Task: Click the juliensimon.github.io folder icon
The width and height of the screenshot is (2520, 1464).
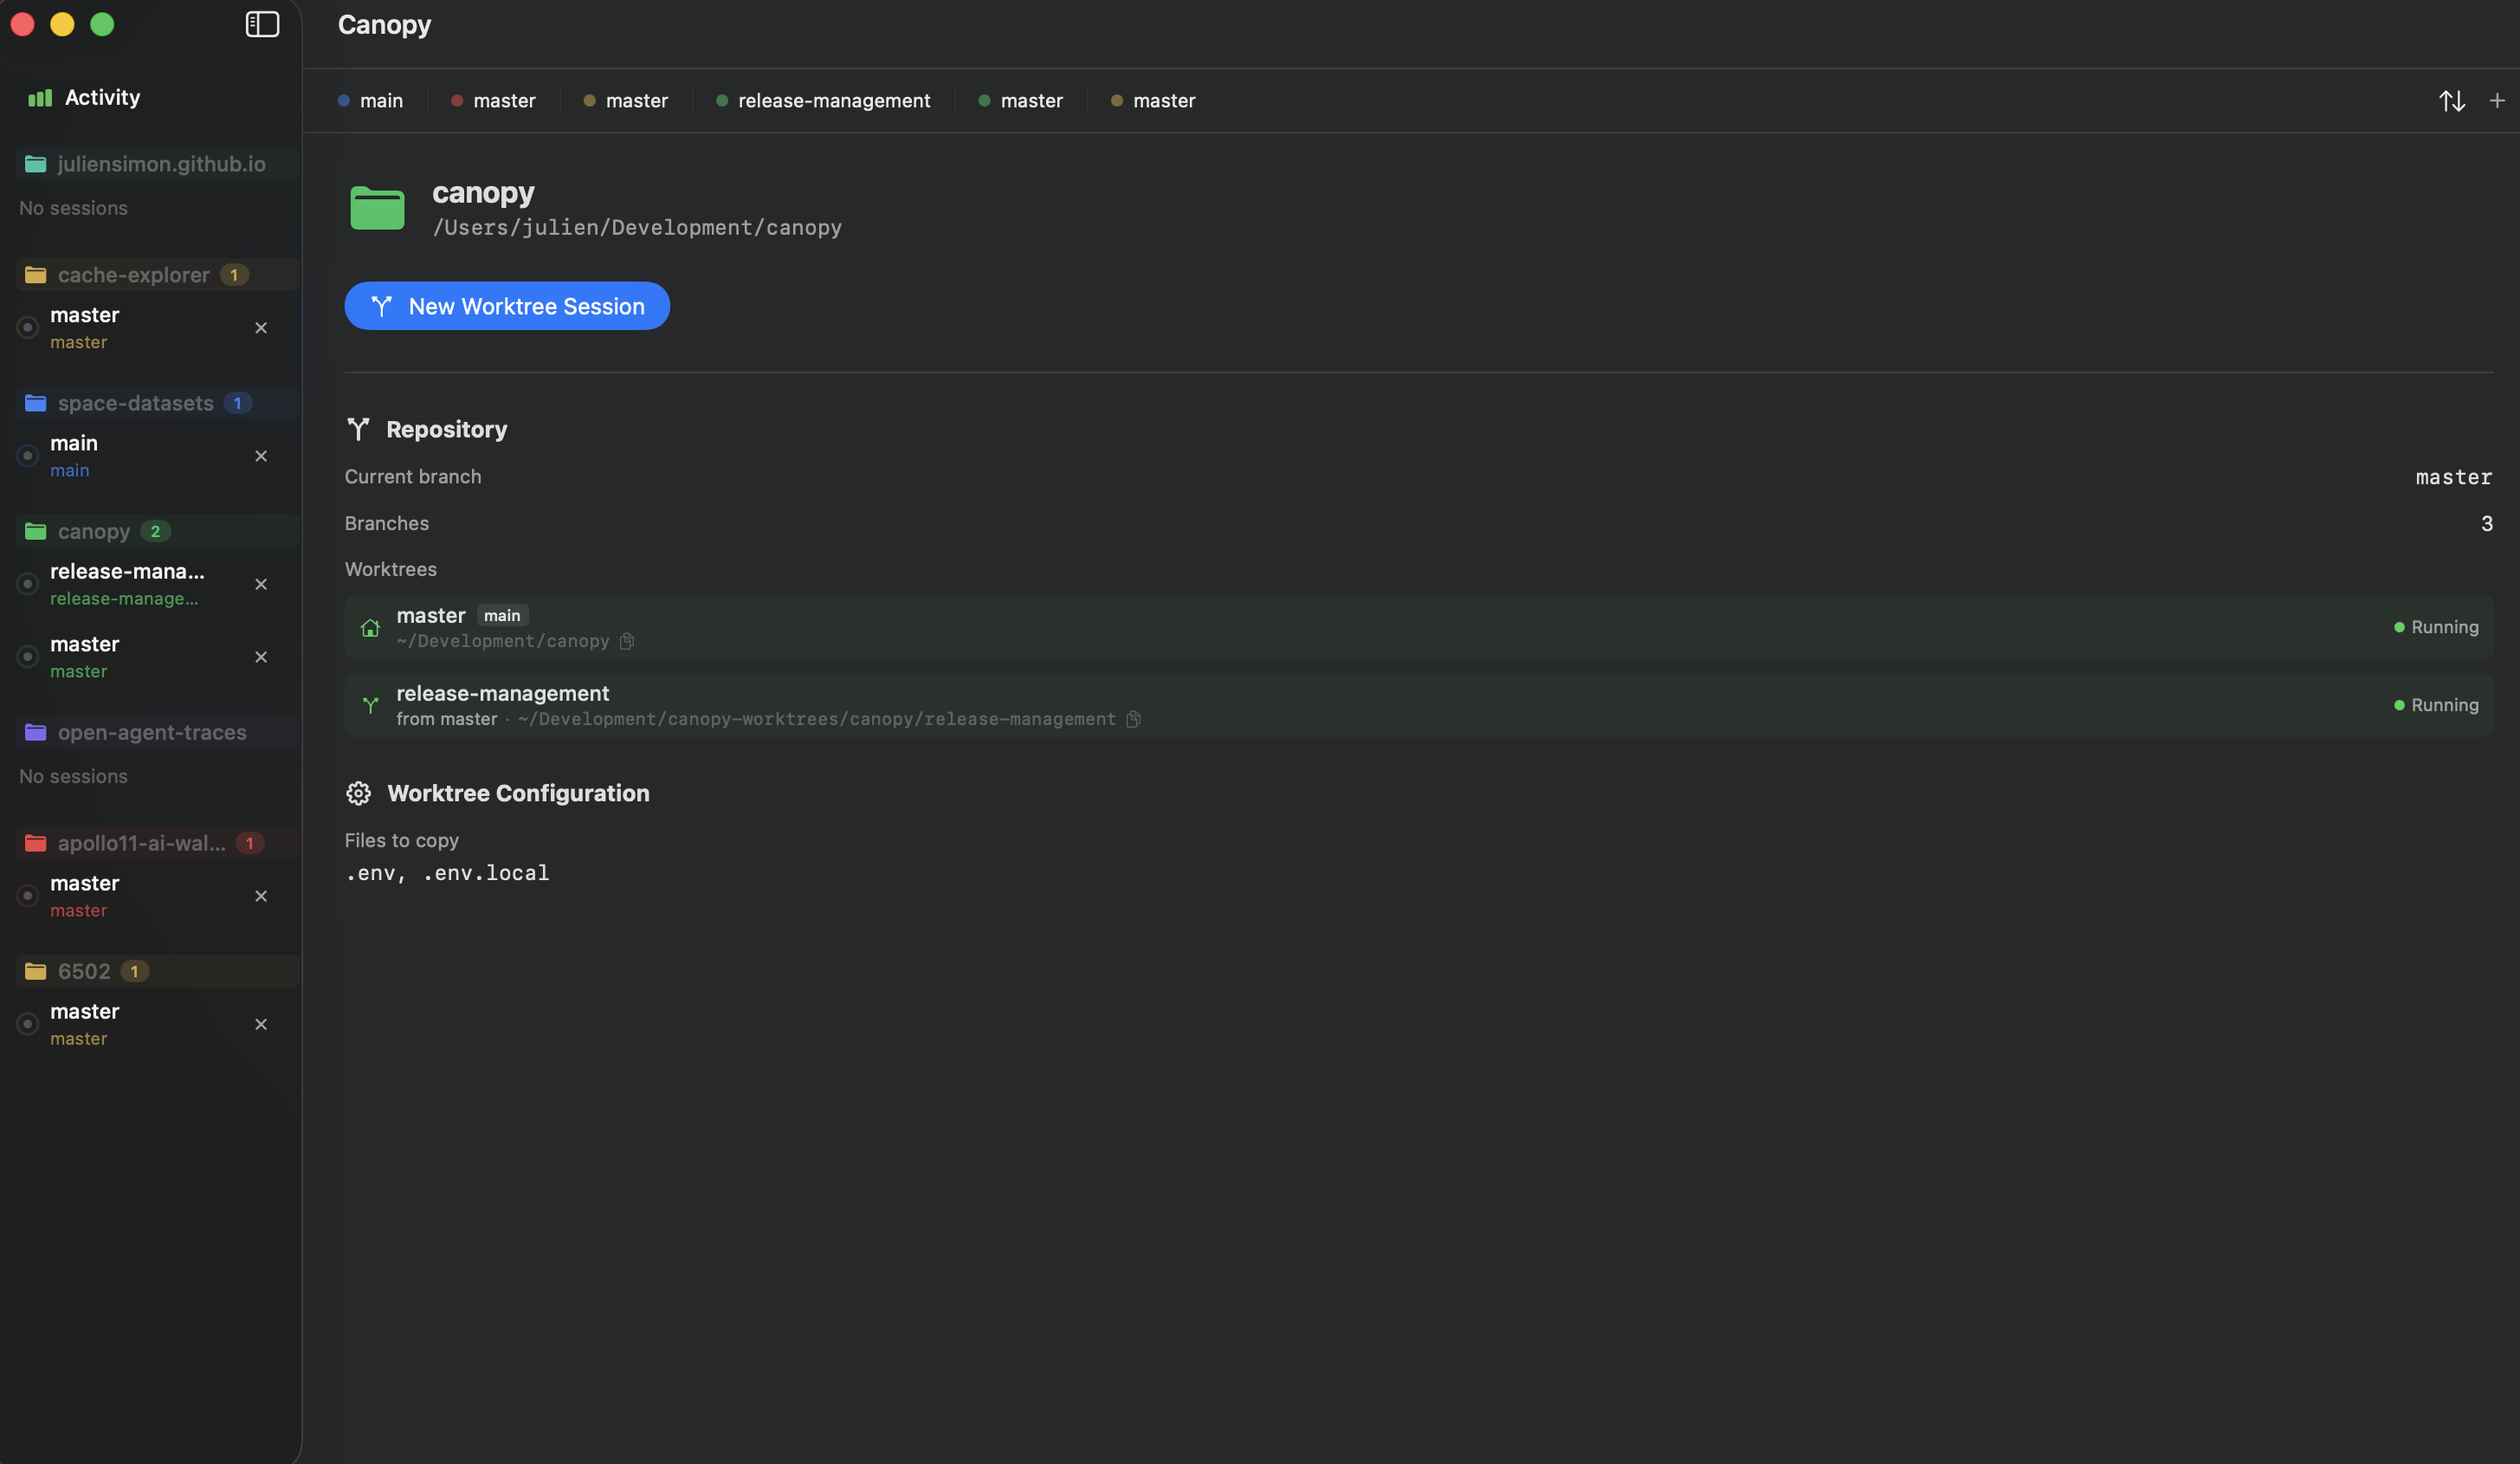Action: pos(35,164)
